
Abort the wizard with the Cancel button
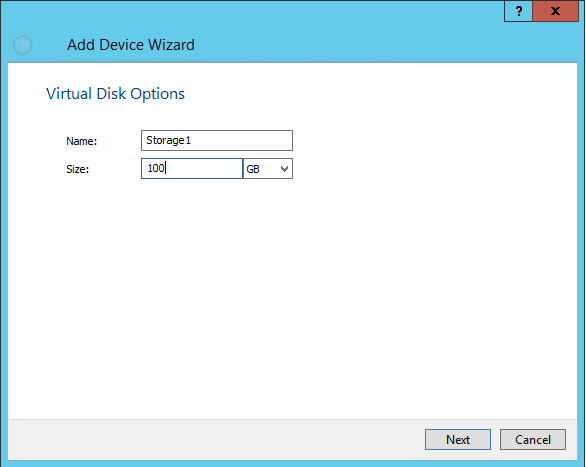(x=533, y=439)
